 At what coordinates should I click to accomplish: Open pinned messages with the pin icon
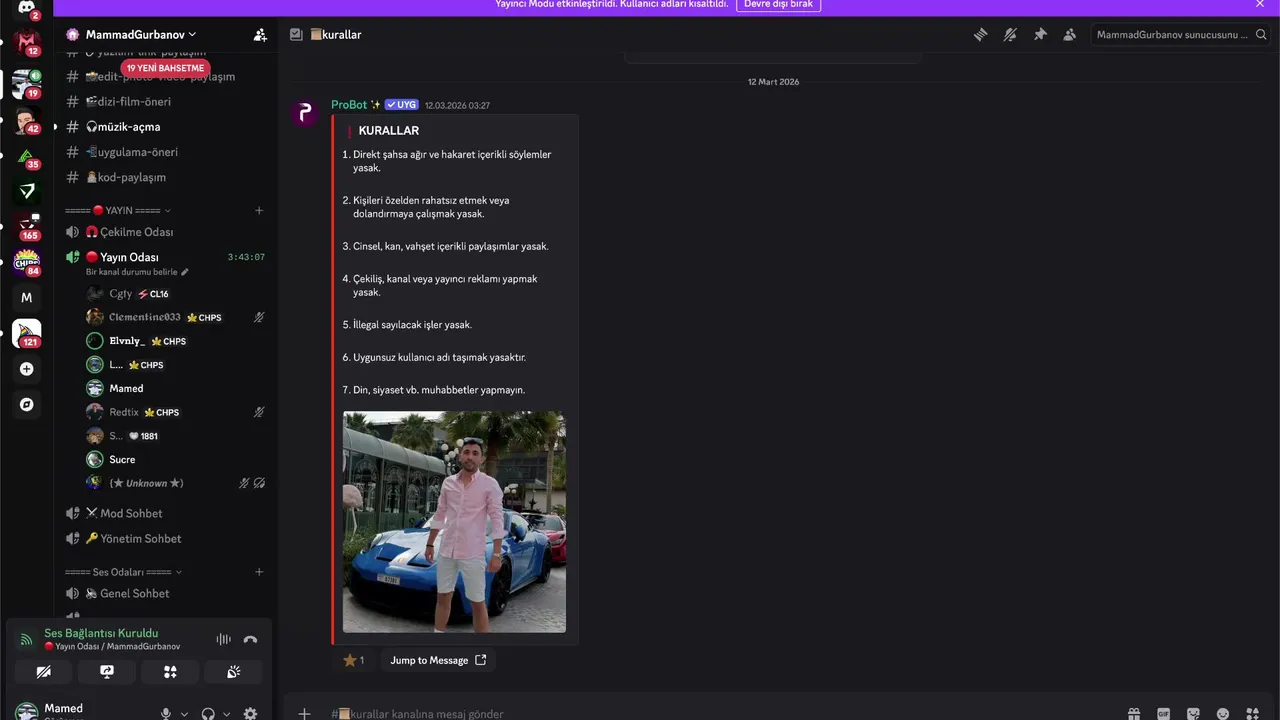point(1040,34)
